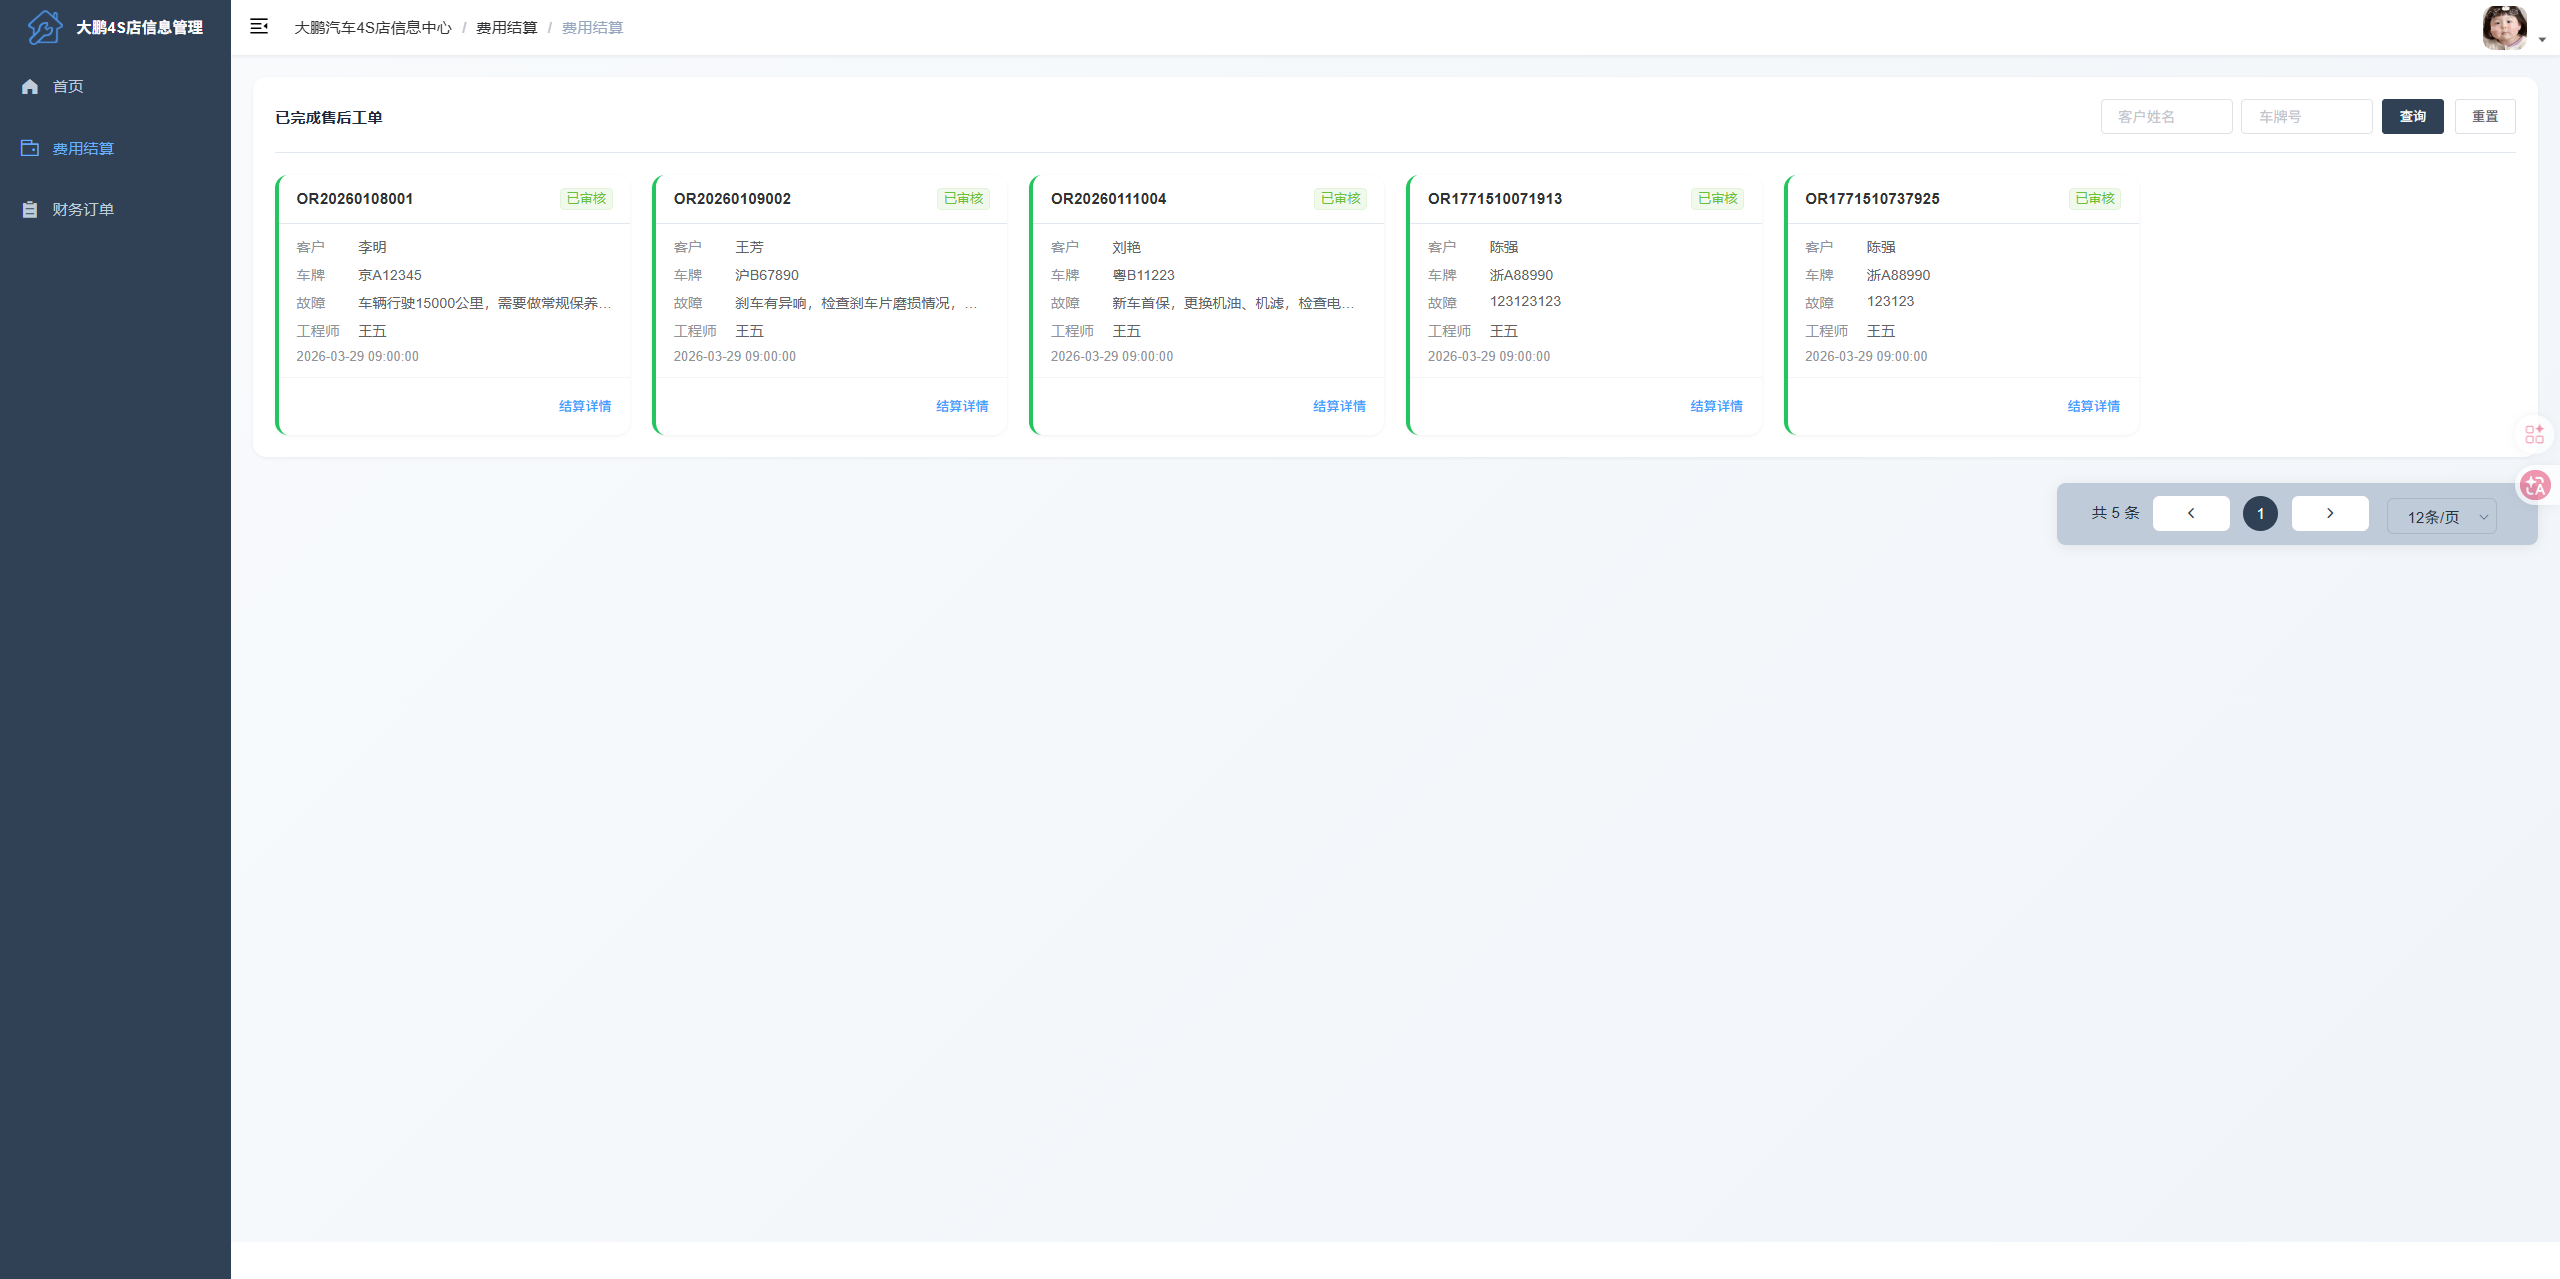Viewport: 2560px width, 1279px height.
Task: Select page number 1
Action: pyautogui.click(x=2260, y=513)
